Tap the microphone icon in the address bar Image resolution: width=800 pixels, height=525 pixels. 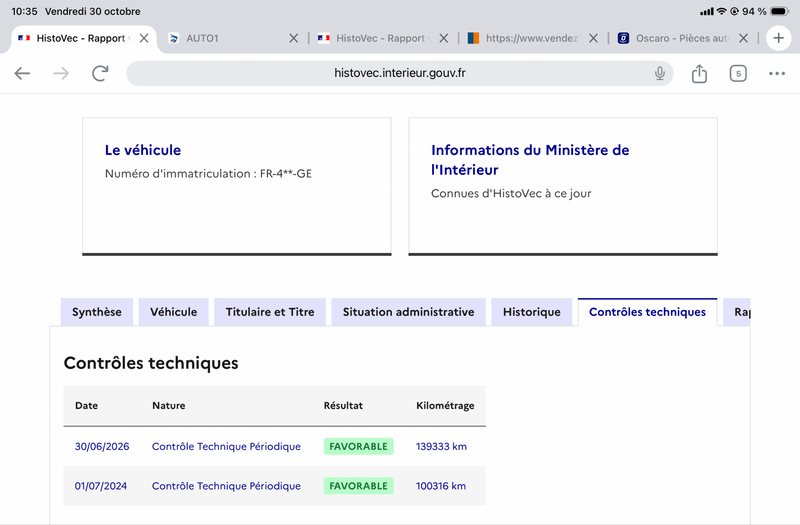click(660, 73)
